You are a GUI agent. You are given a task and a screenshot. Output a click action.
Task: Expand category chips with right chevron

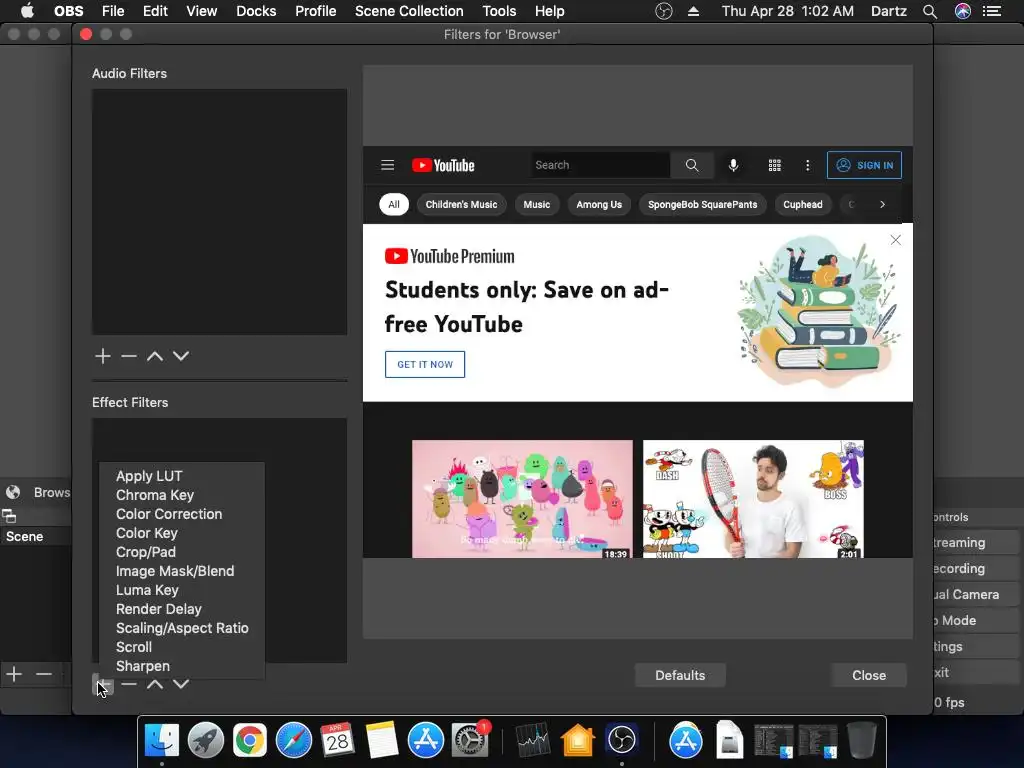(882, 204)
